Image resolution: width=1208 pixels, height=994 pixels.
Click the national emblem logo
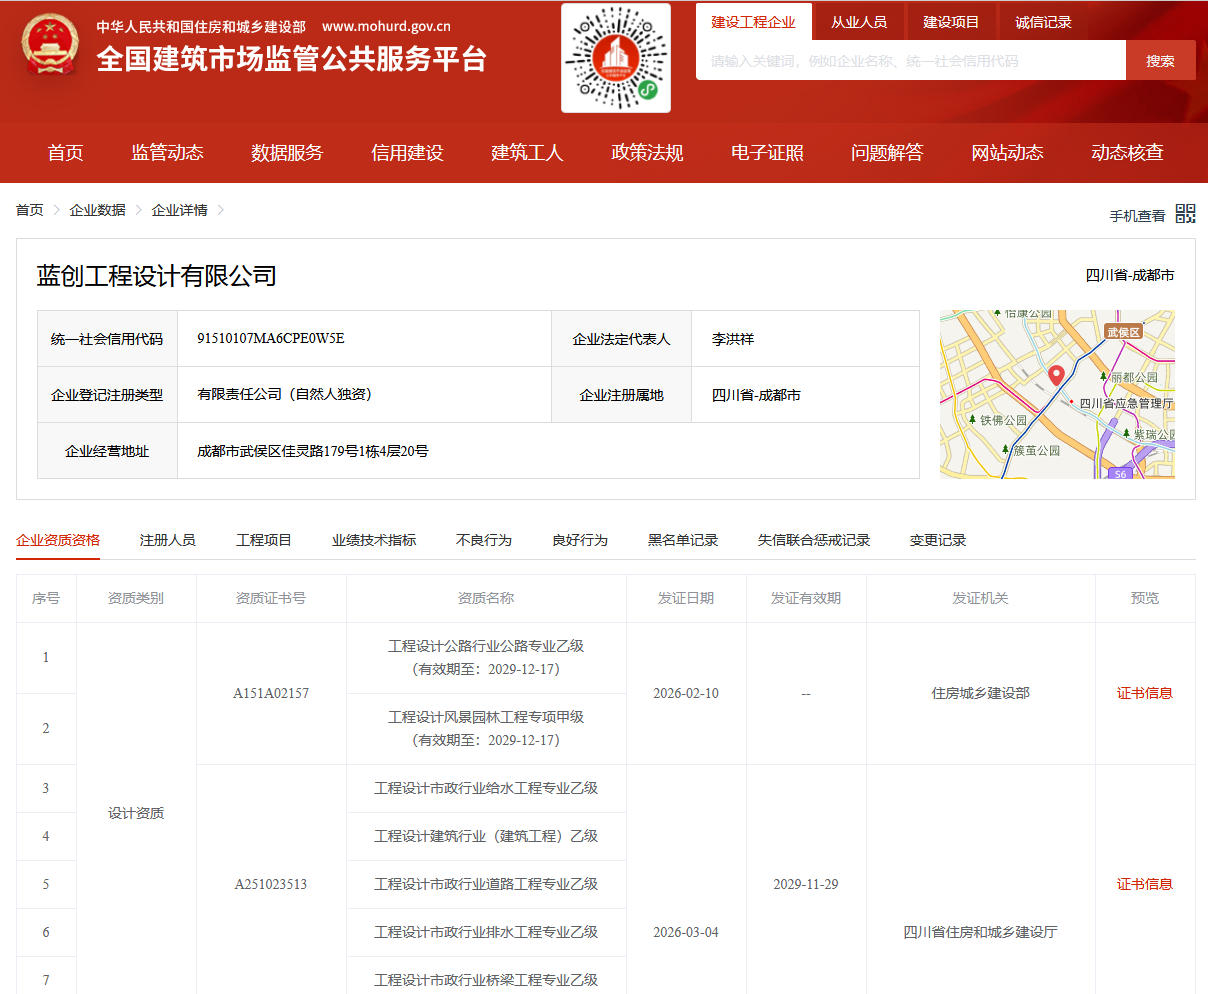(x=49, y=46)
